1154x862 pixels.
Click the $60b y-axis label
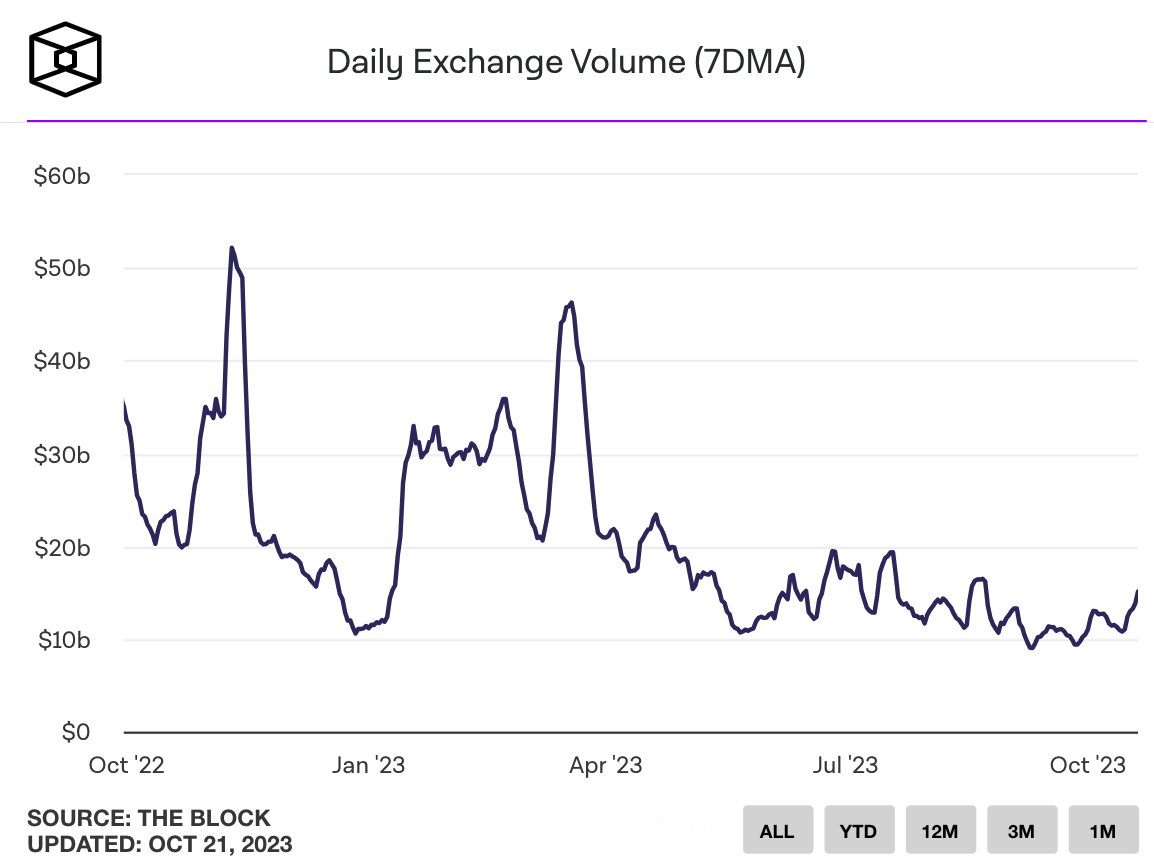click(x=64, y=176)
